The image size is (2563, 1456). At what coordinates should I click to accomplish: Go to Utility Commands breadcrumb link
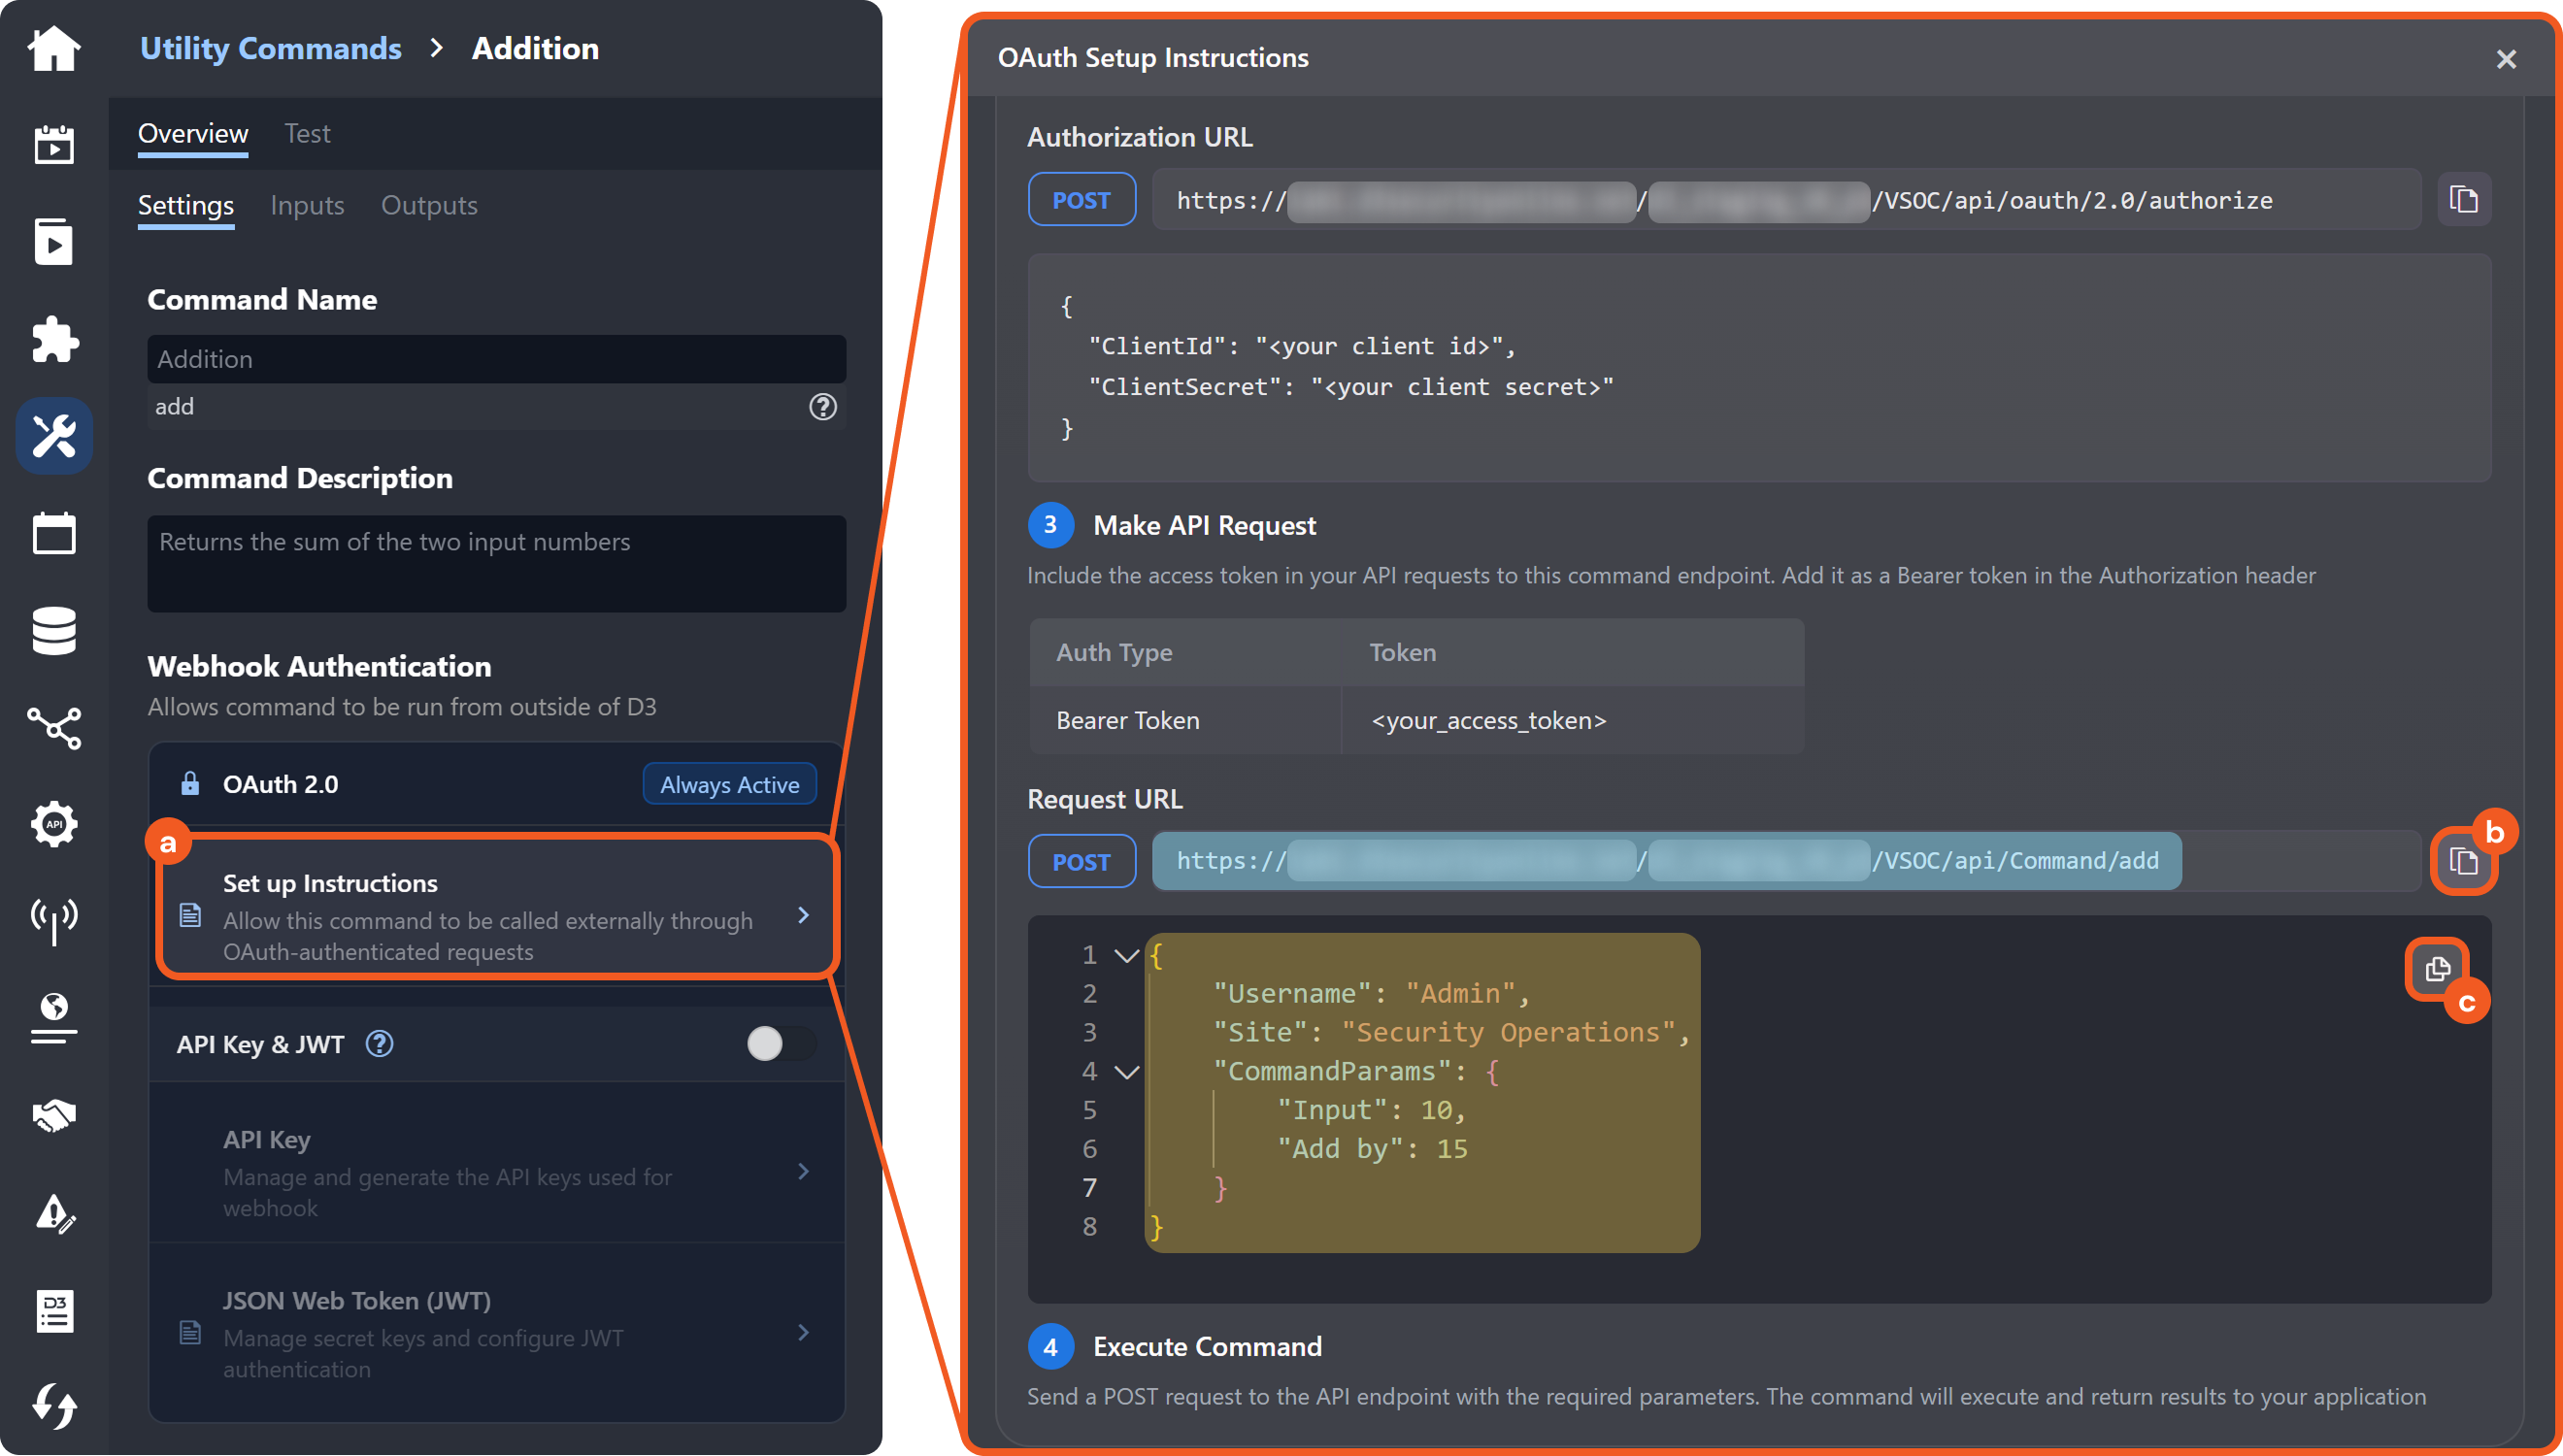[270, 48]
